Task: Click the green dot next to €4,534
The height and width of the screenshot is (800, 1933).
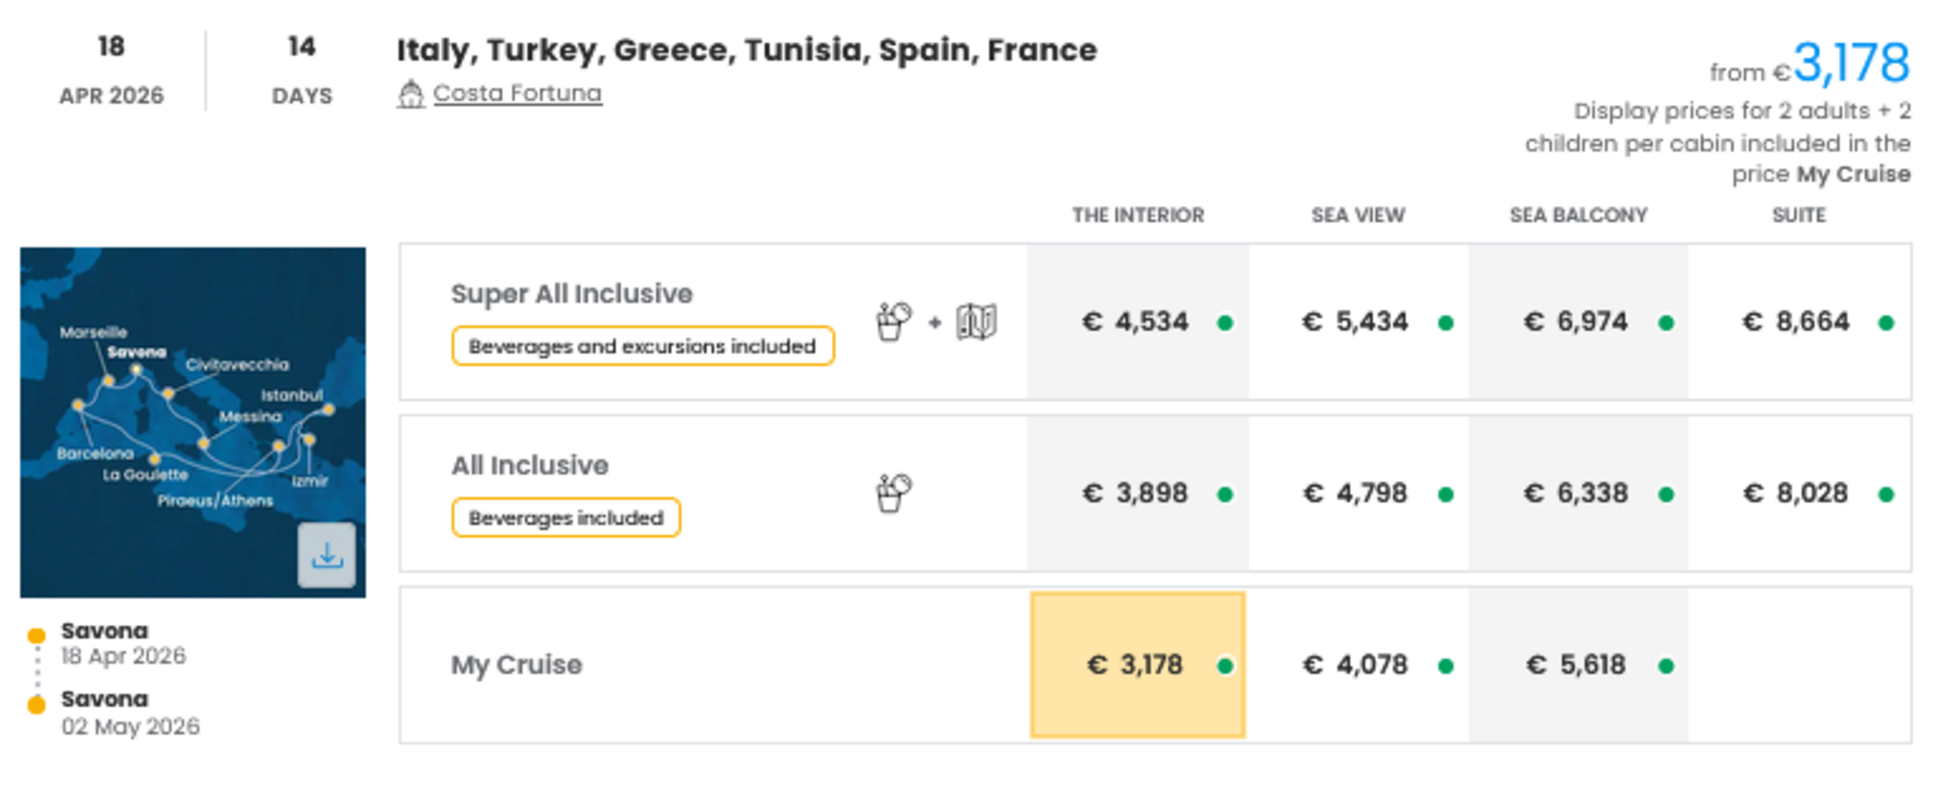Action: pos(1225,323)
